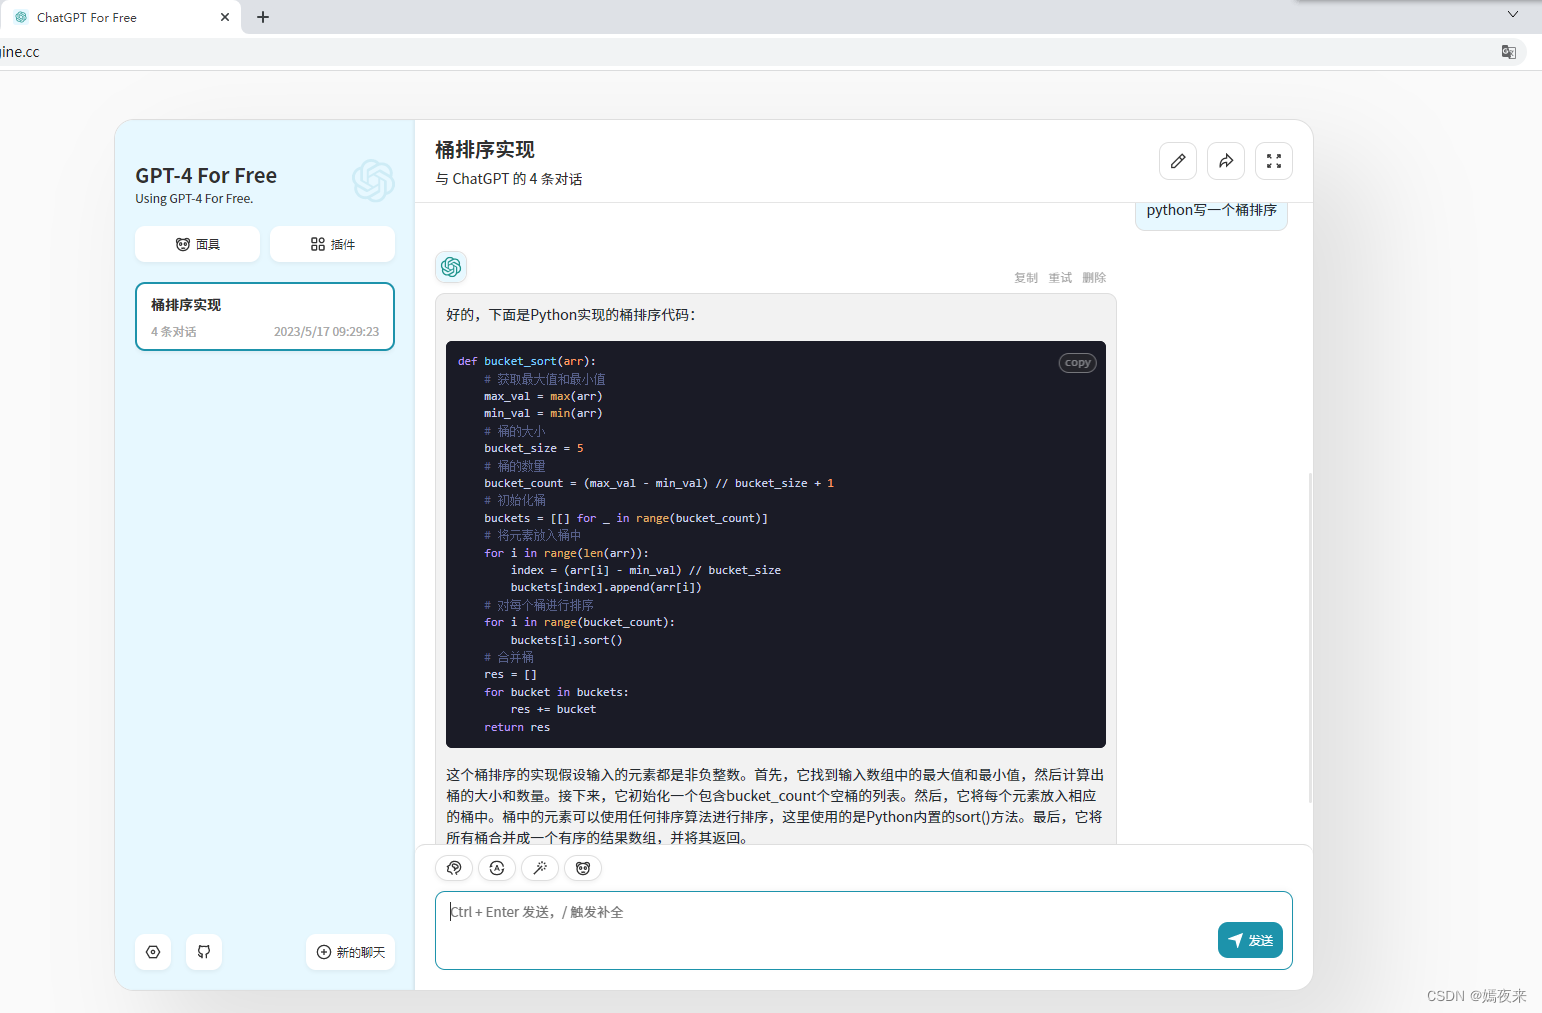Viewport: 1542px width, 1013px height.
Task: Click the share/export arrow icon
Action: pyautogui.click(x=1226, y=161)
